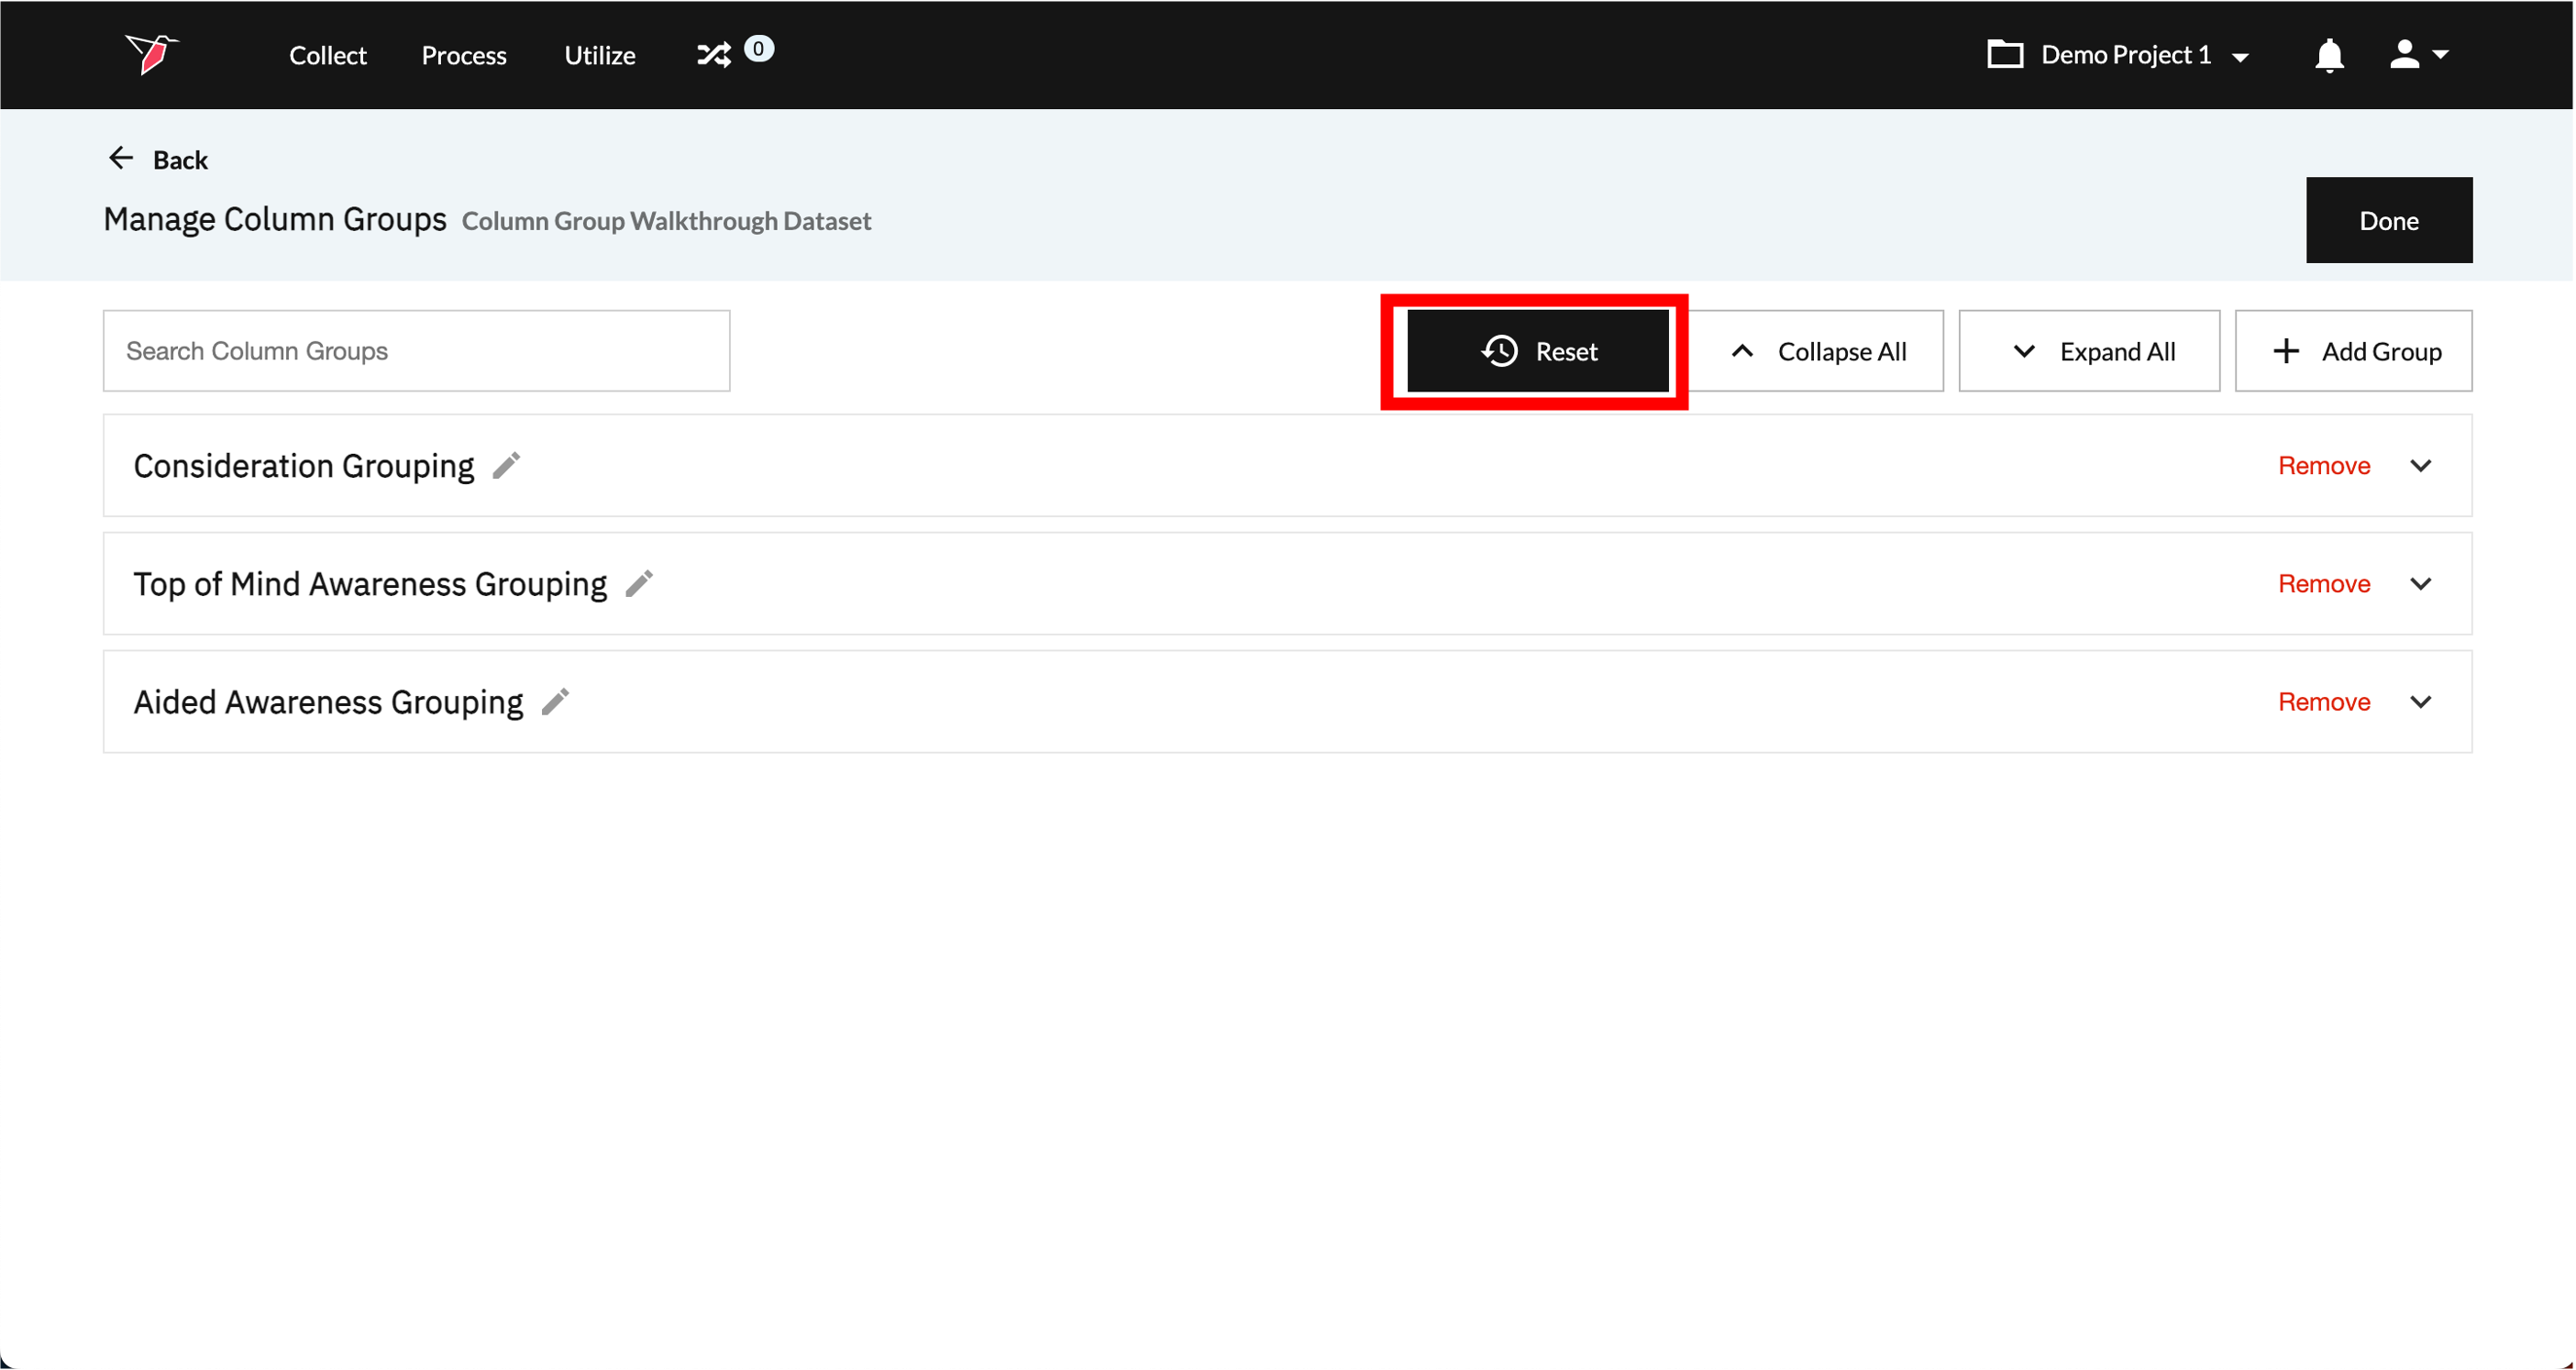Screen dimensions: 2576x1370
Task: Open the shuffle queue icon
Action: pyautogui.click(x=714, y=54)
